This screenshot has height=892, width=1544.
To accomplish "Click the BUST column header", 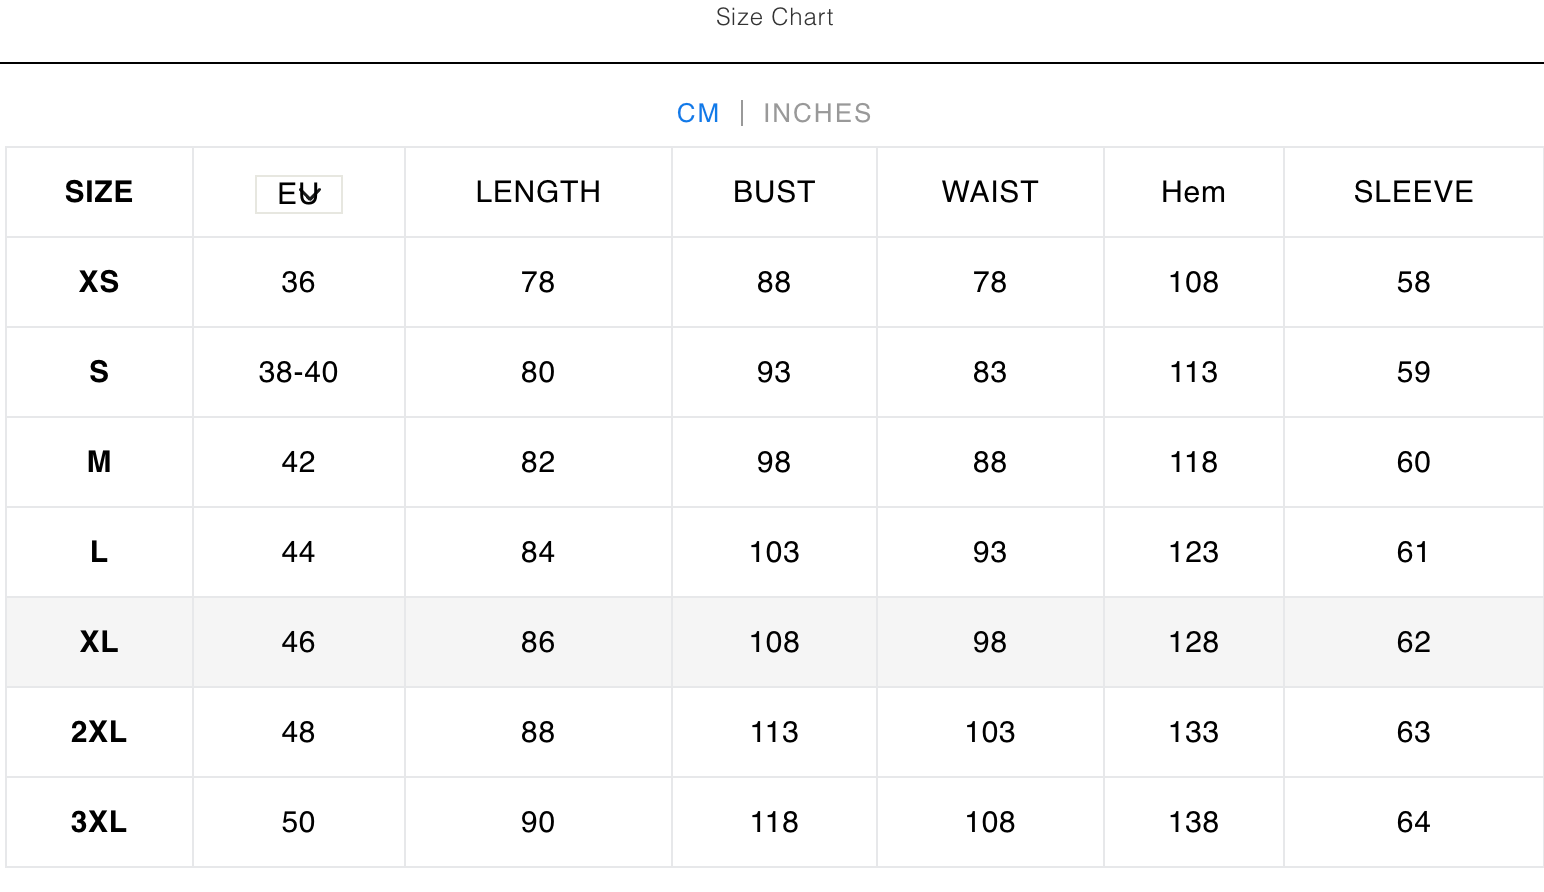I will (774, 192).
